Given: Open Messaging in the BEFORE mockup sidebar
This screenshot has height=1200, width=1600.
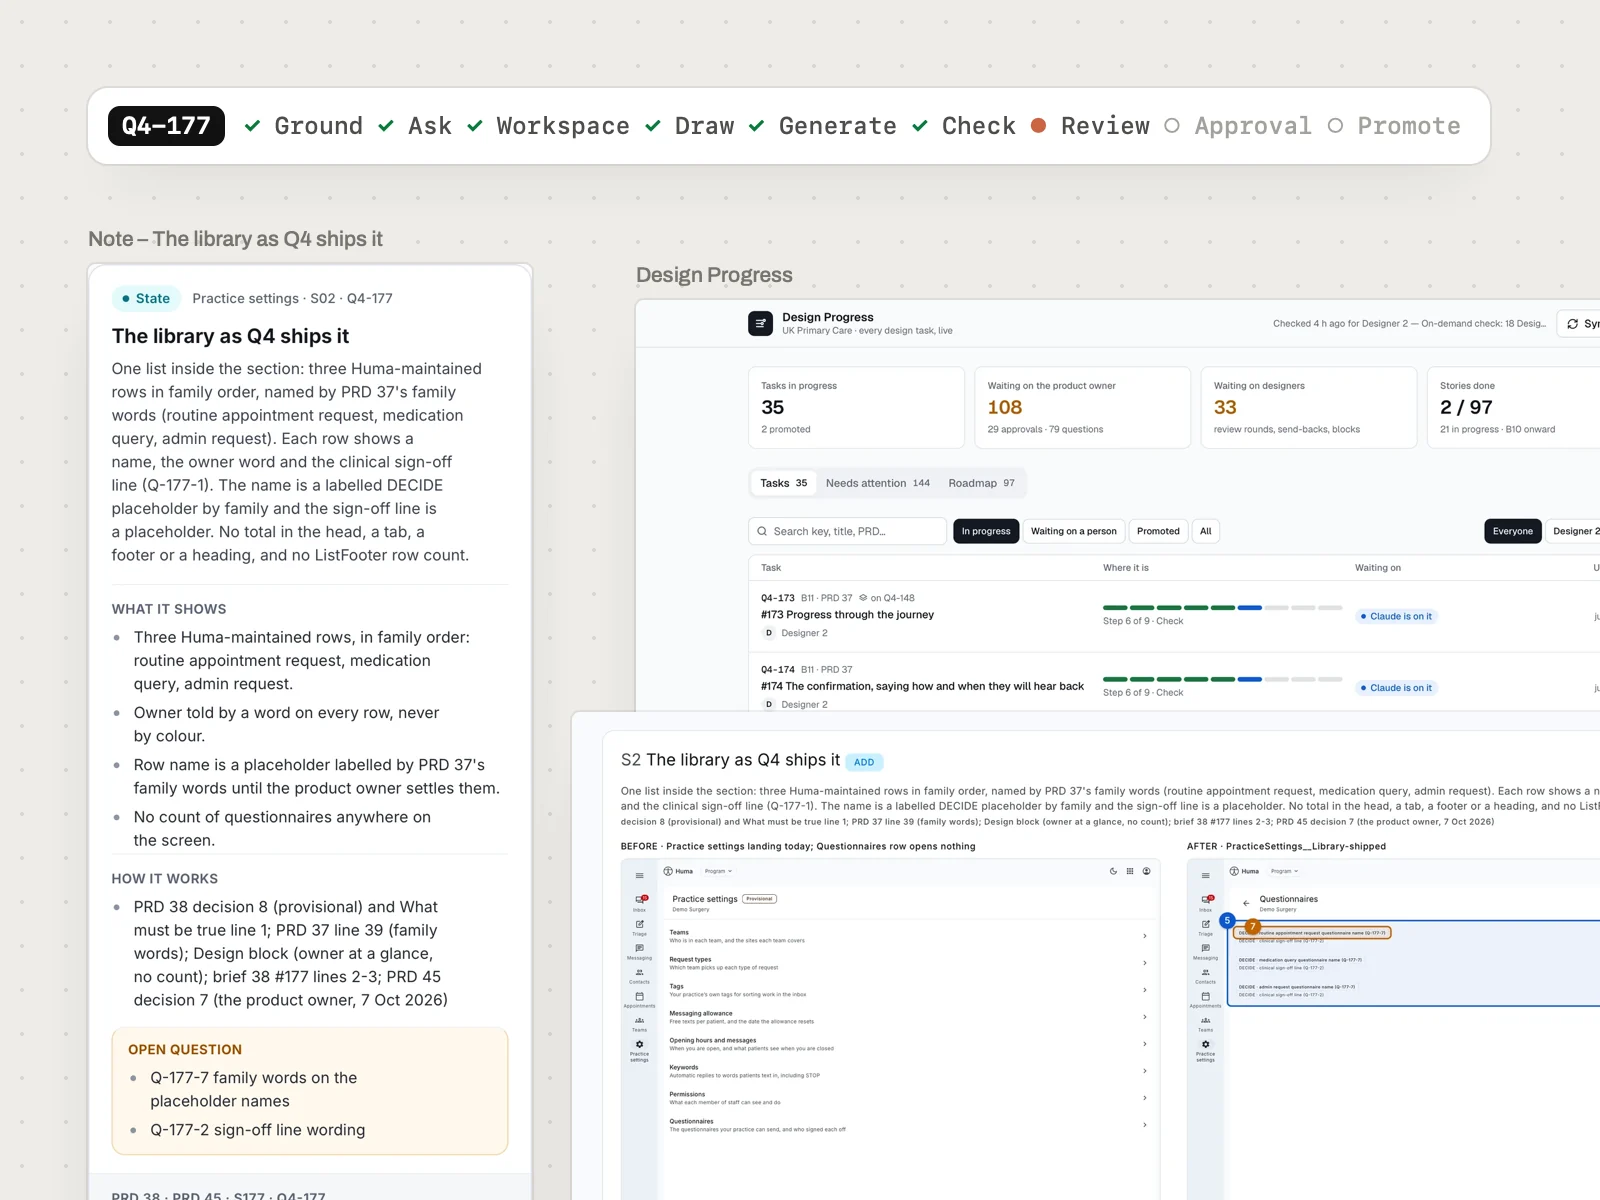Looking at the screenshot, I should point(640,951).
